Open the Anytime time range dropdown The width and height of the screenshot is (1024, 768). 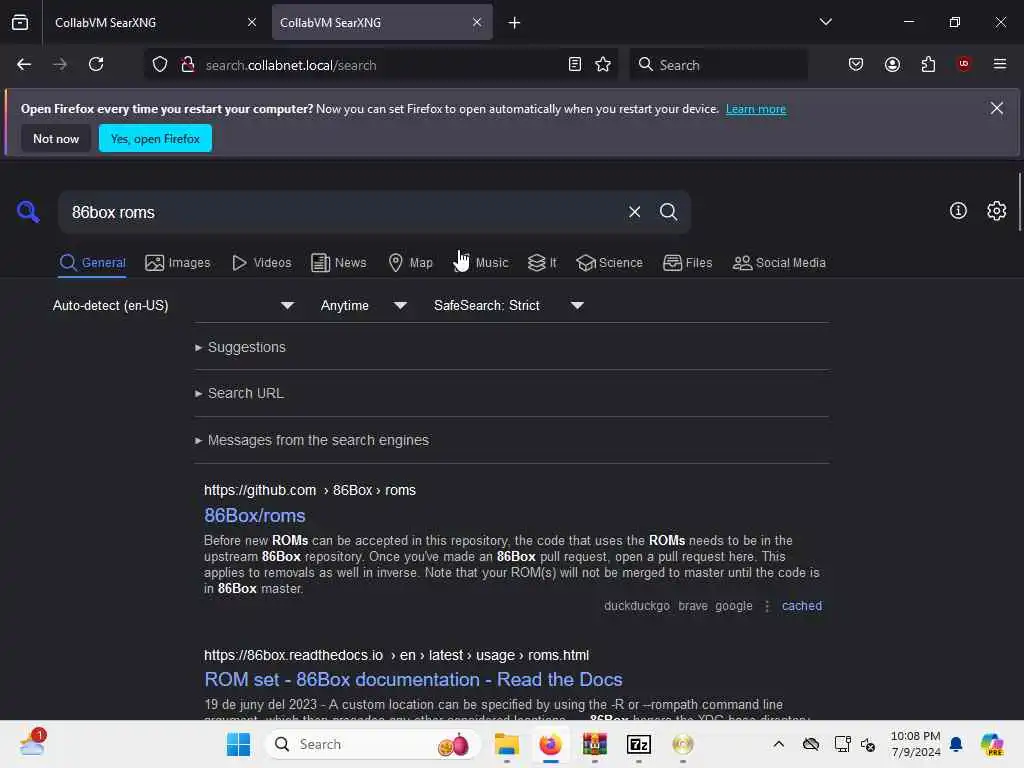(363, 305)
